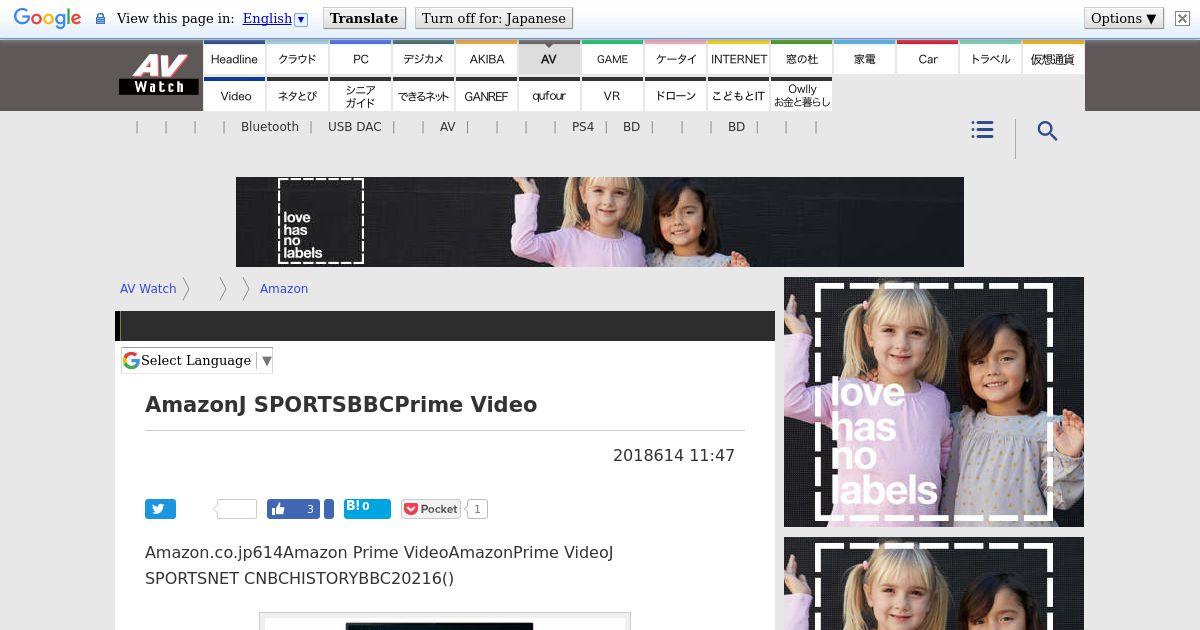Click the AV Watch breadcrumb link
This screenshot has width=1200, height=630.
pos(148,288)
